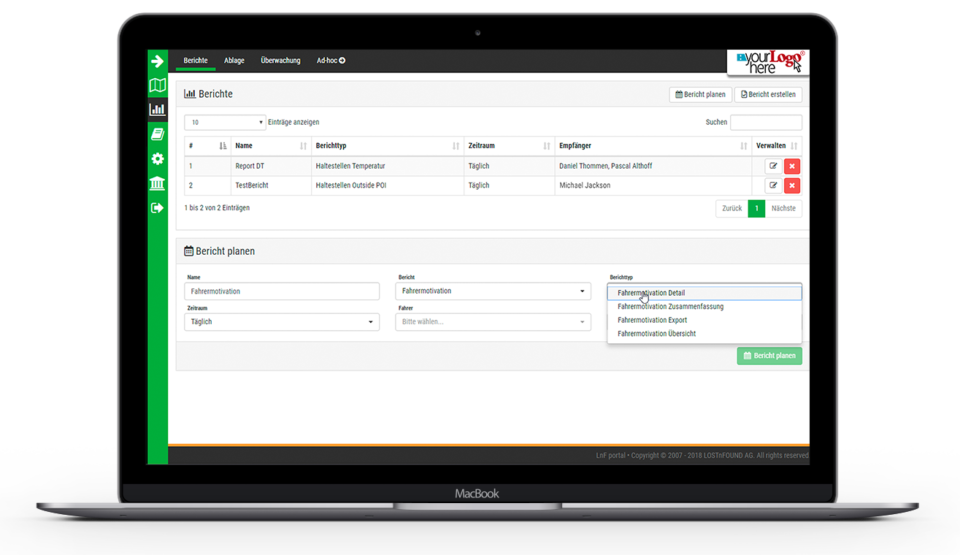Click the Suchen search field

point(765,122)
